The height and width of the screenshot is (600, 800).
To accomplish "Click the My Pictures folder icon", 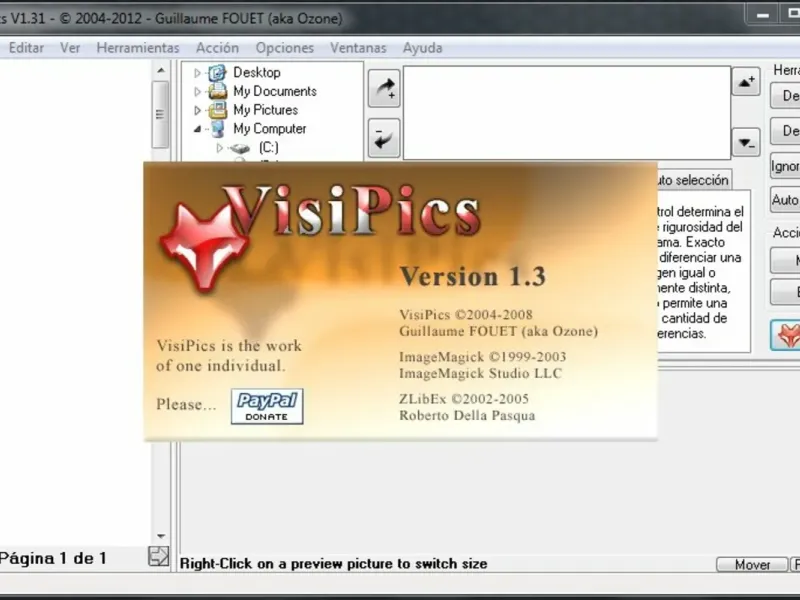I will tap(217, 110).
